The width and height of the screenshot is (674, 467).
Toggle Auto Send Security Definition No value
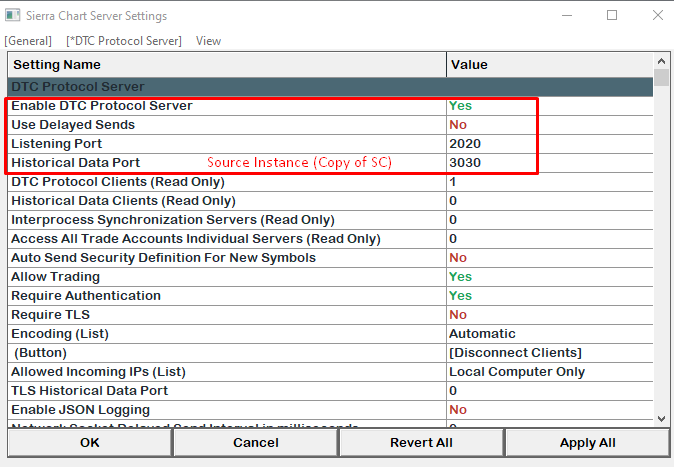[458, 258]
